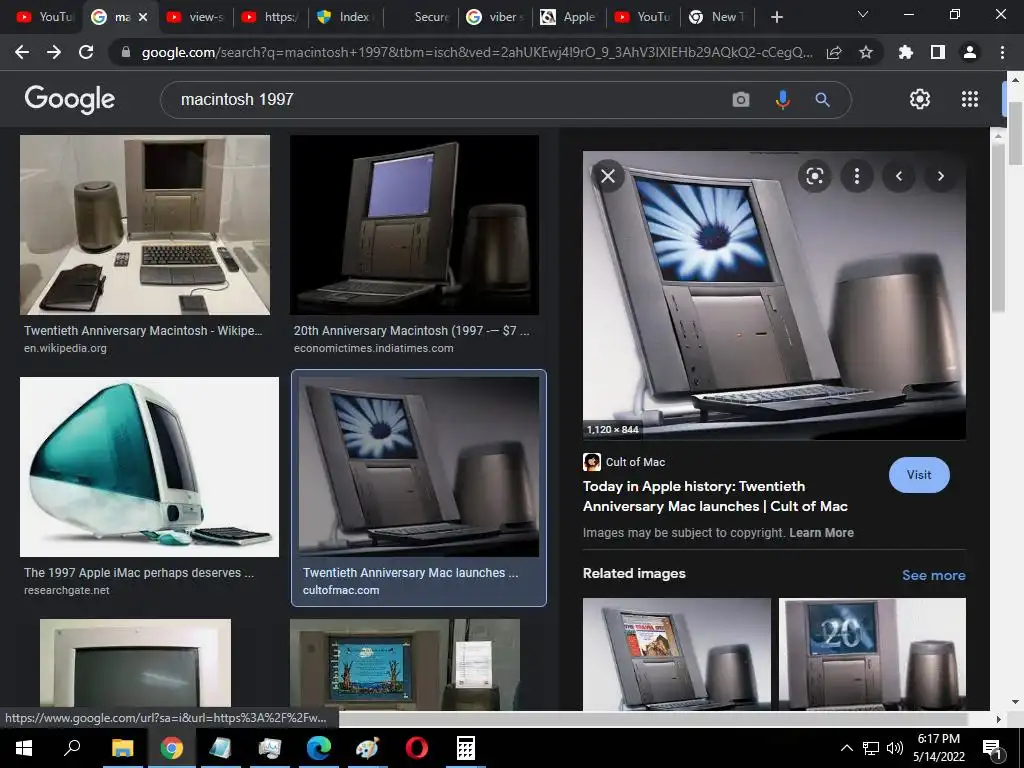Screen dimensions: 1024x768
Task: Open the notification center icon
Action: 992,748
